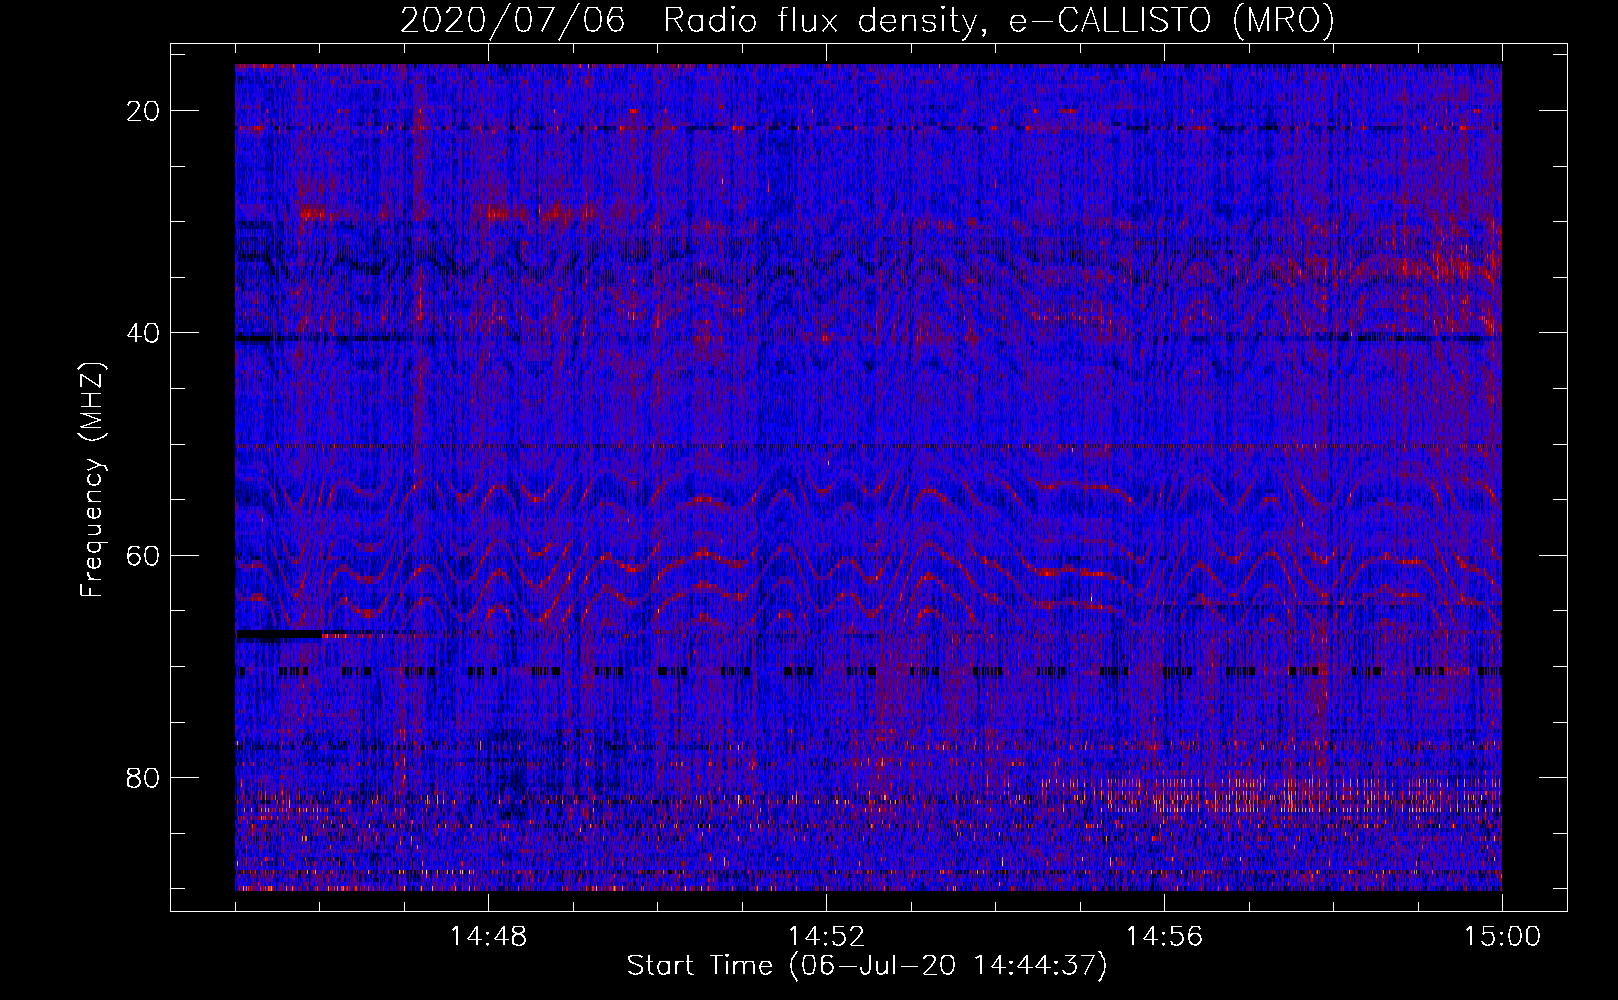Viewport: 1618px width, 1000px height.
Task: Click the solid black bar near 67 MHz
Action: pyautogui.click(x=279, y=634)
